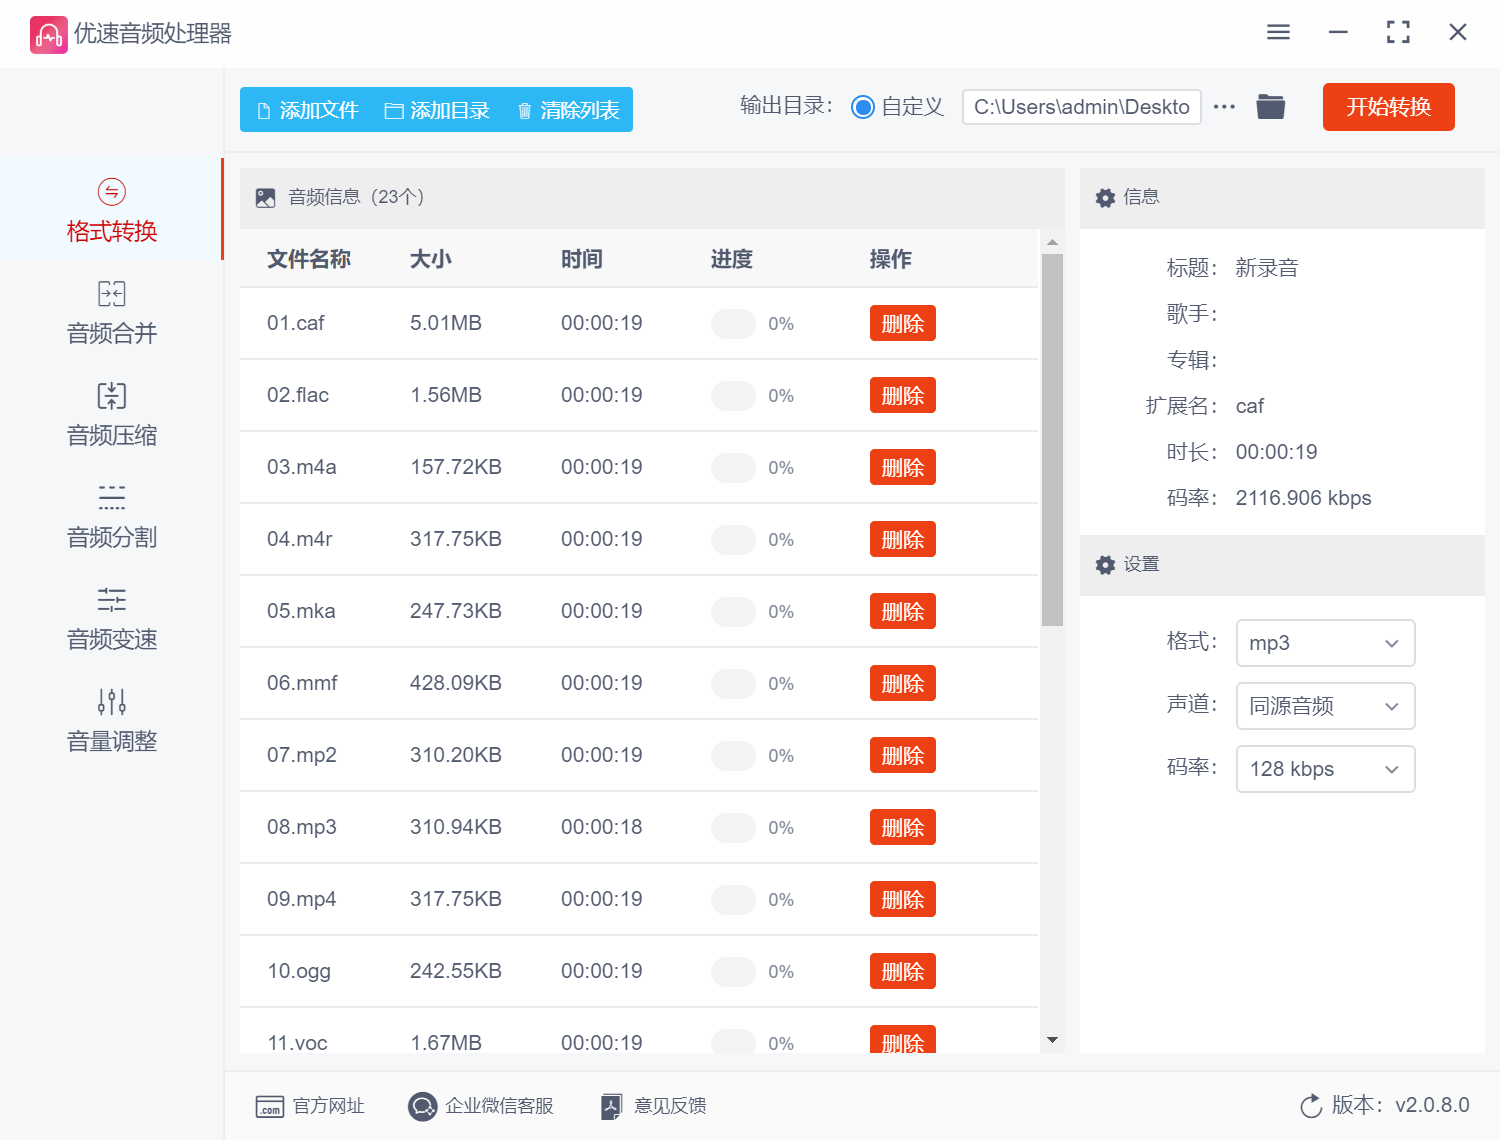
Task: Select the 格式转换 format conversion tab
Action: [111, 211]
